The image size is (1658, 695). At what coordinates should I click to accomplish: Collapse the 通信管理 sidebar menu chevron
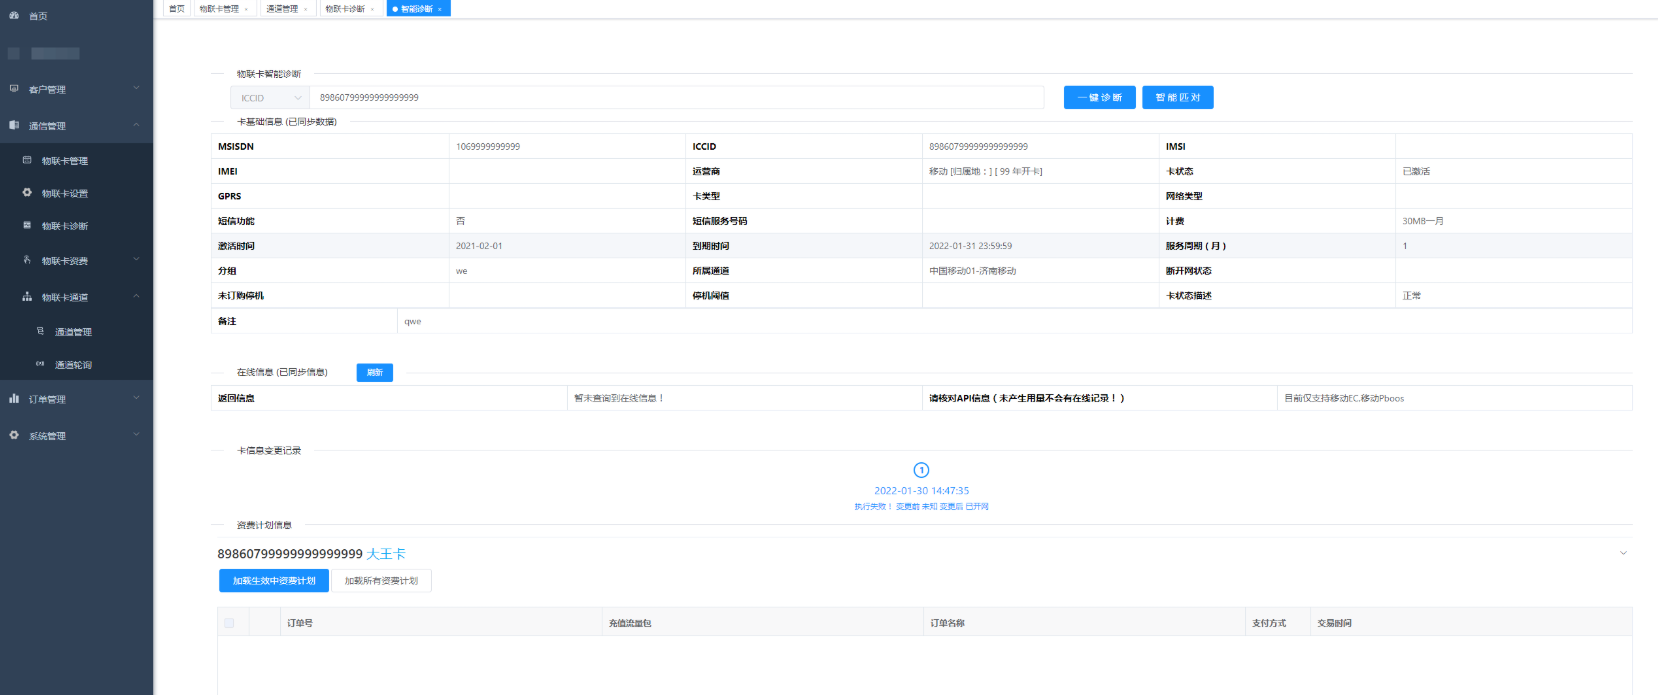(136, 125)
